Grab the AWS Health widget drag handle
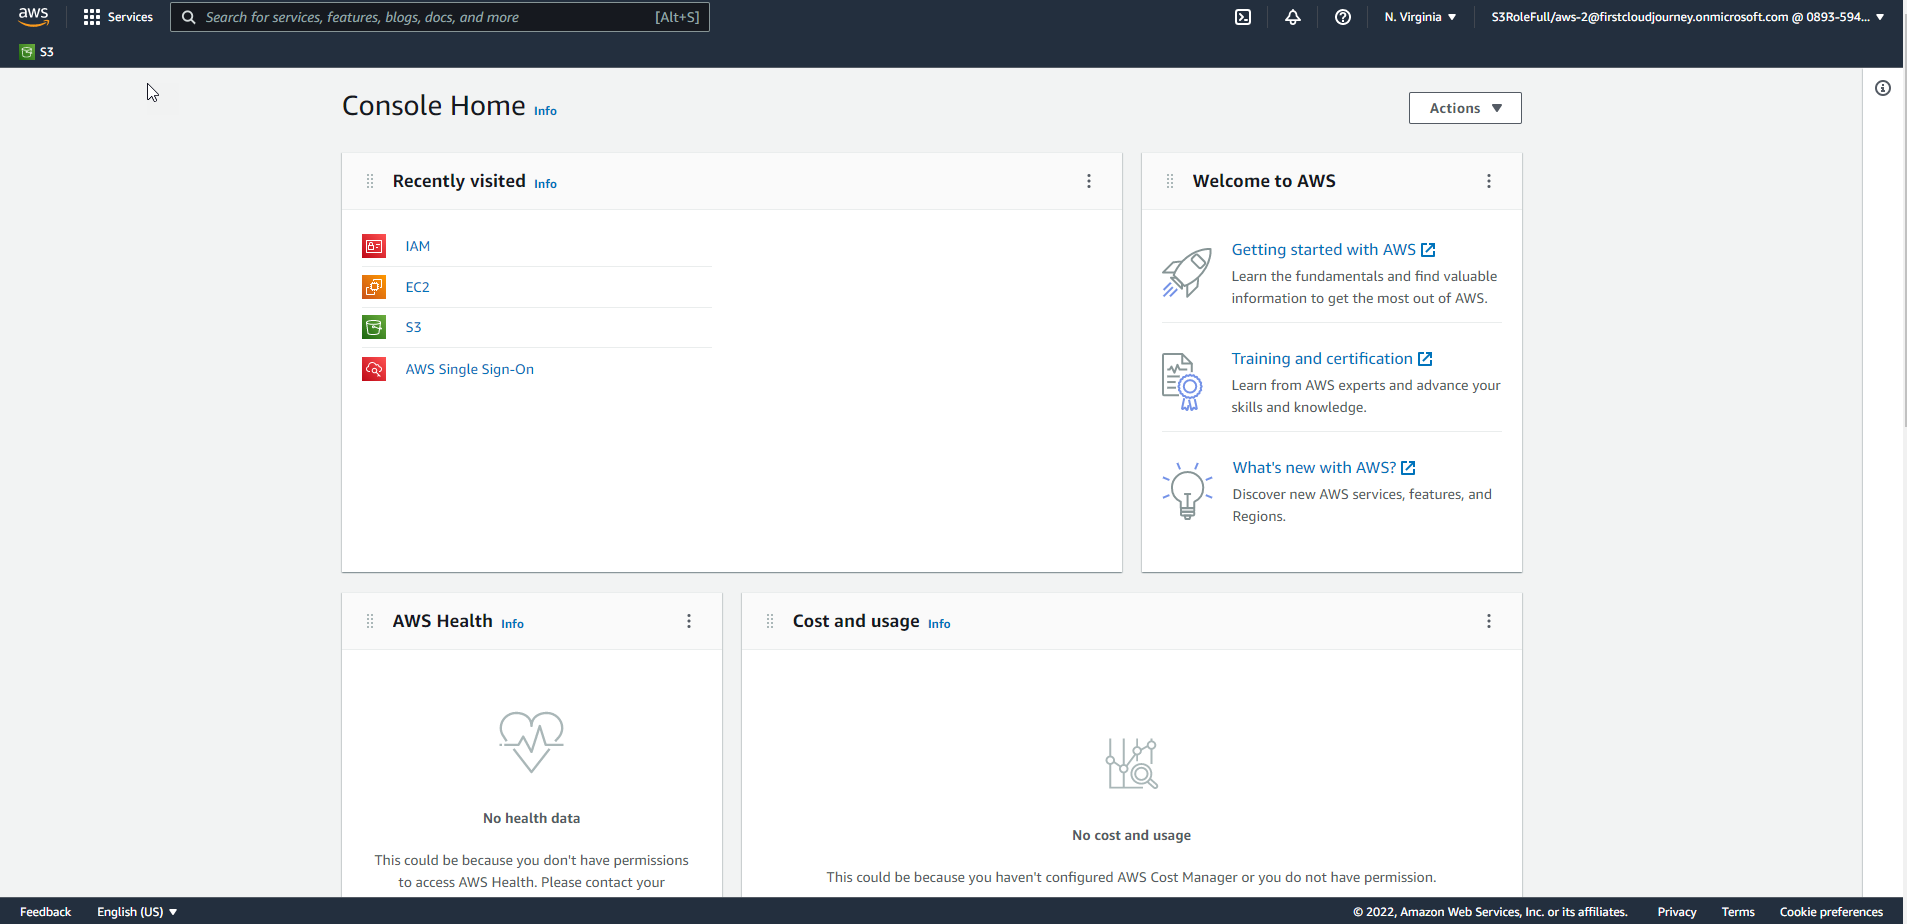Viewport: 1907px width, 924px height. (370, 621)
